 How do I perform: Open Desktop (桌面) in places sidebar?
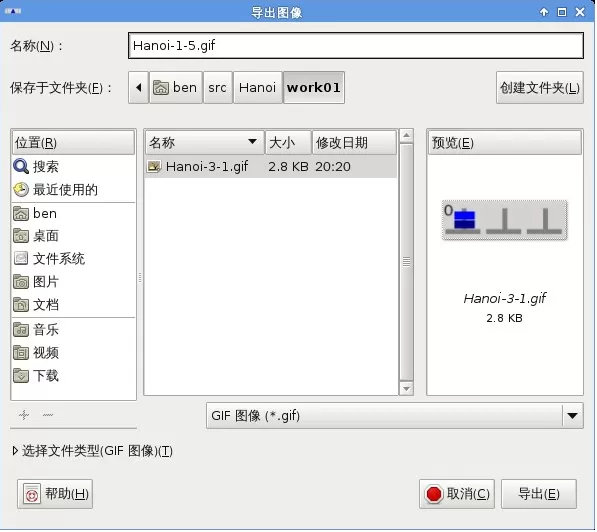73,236
